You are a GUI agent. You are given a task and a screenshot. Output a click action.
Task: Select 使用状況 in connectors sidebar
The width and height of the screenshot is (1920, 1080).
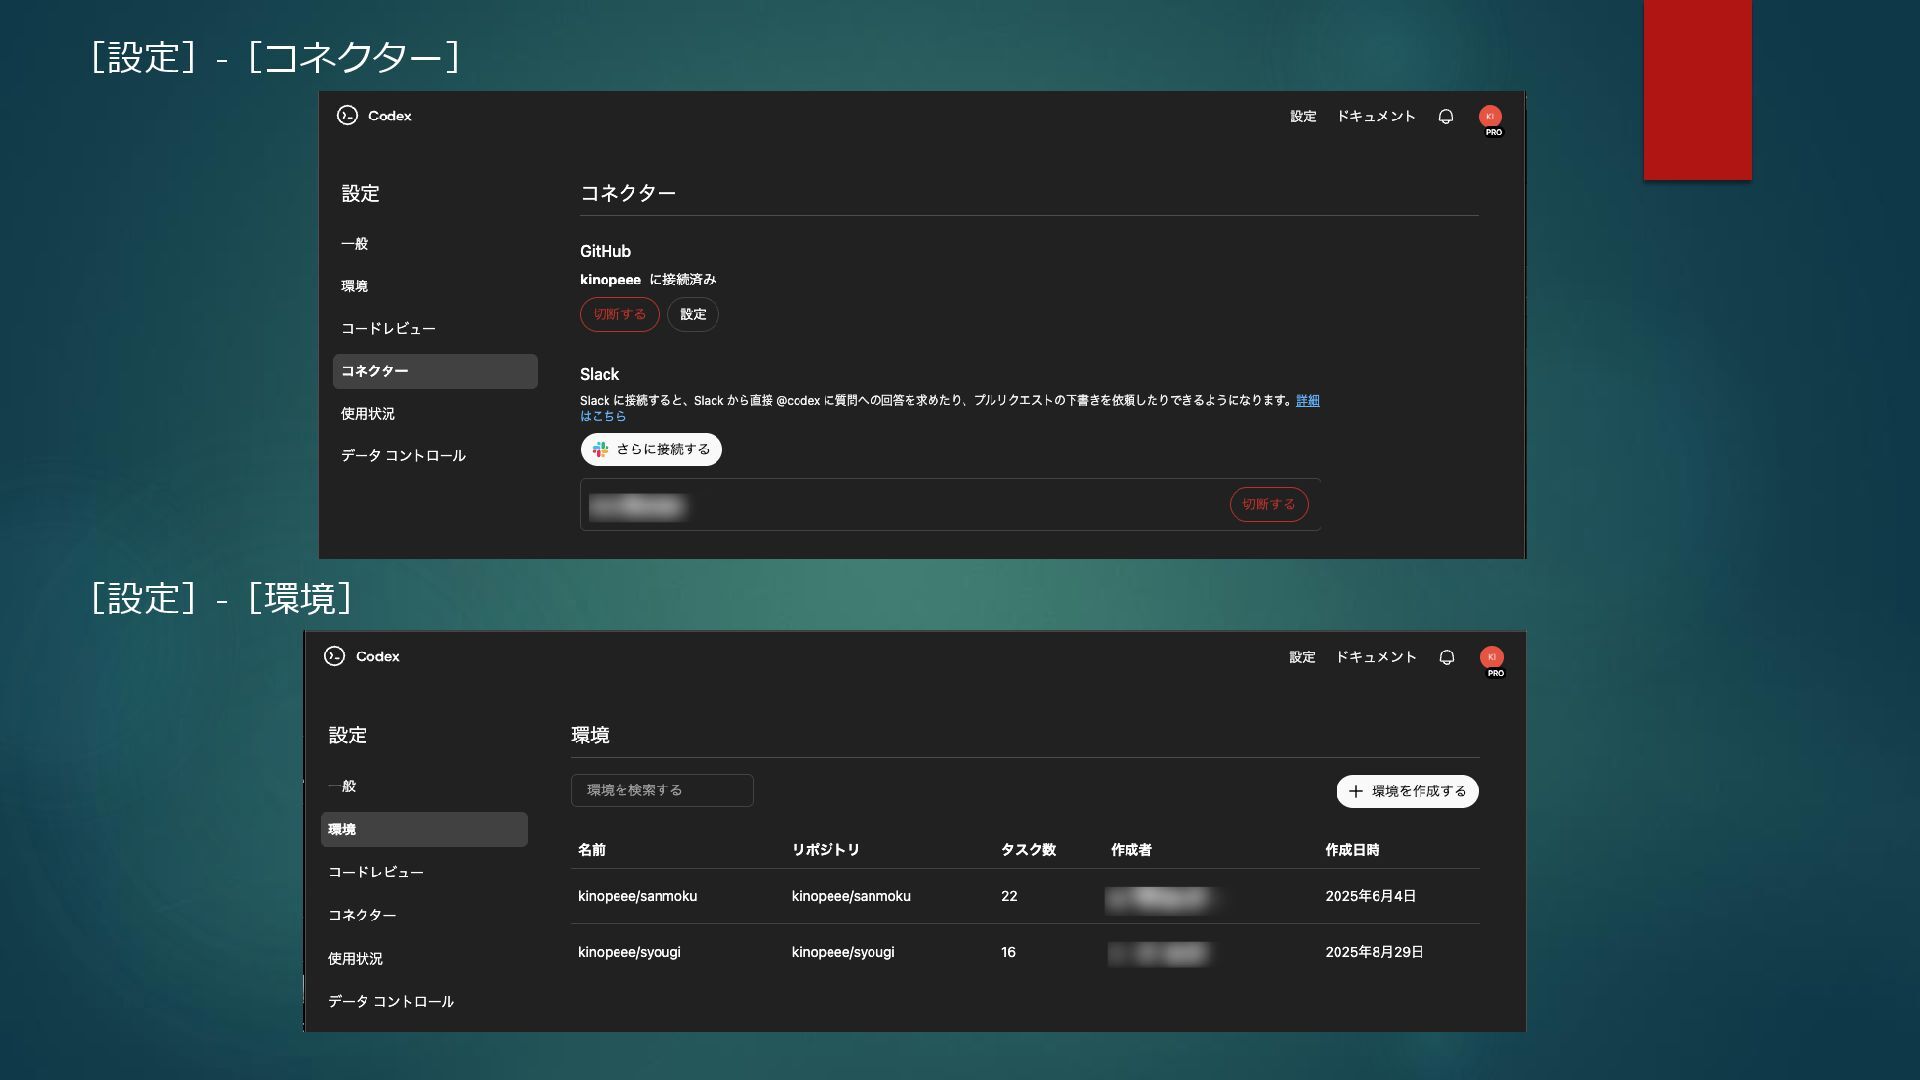[368, 414]
